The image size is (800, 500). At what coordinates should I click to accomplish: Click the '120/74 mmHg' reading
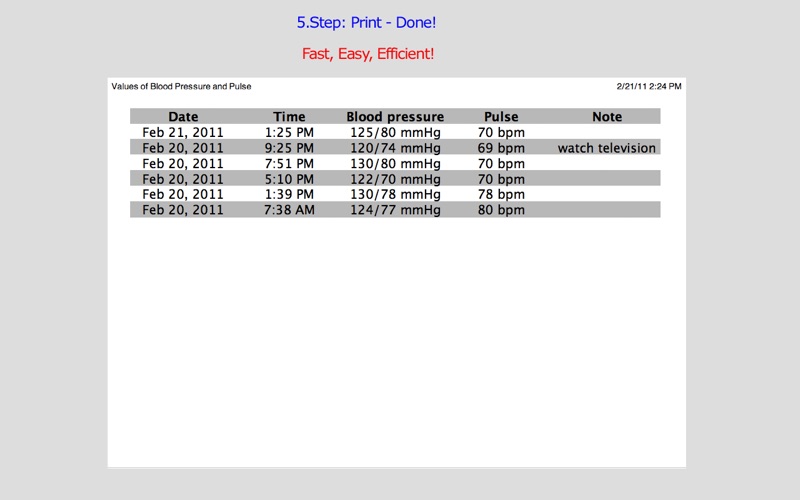(395, 148)
